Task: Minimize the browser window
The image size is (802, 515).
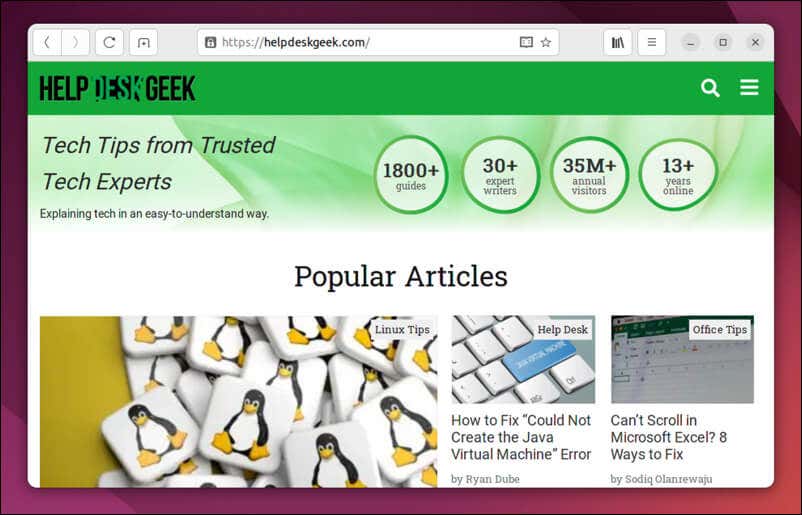Action: (690, 42)
